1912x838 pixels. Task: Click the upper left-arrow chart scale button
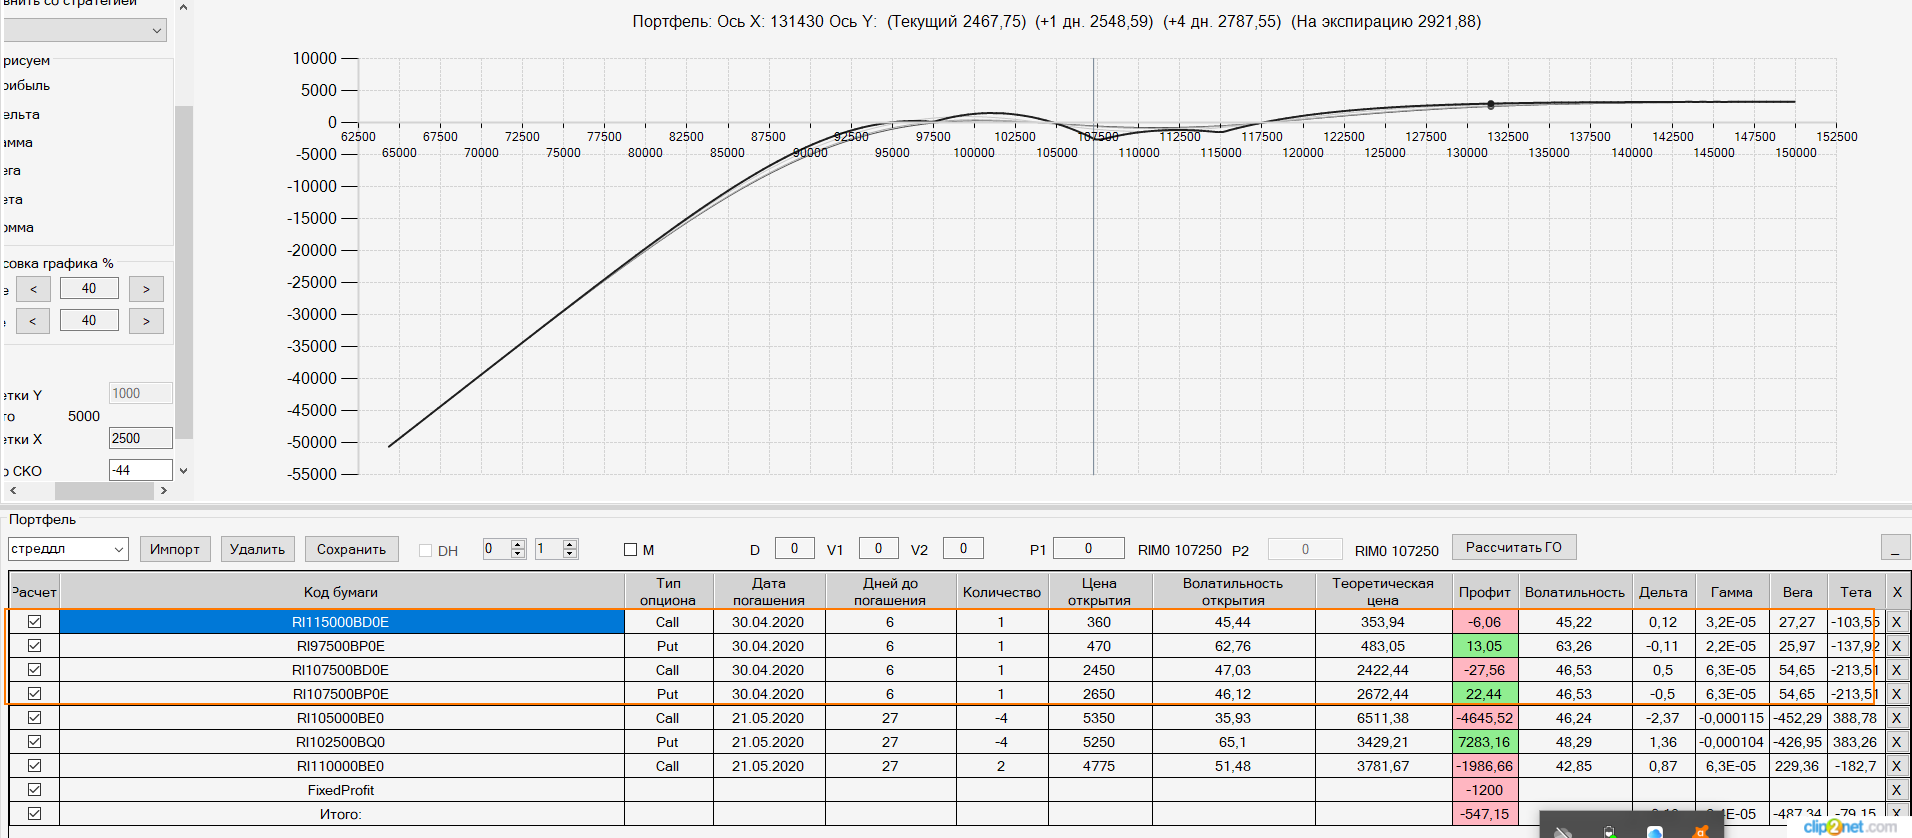click(33, 289)
